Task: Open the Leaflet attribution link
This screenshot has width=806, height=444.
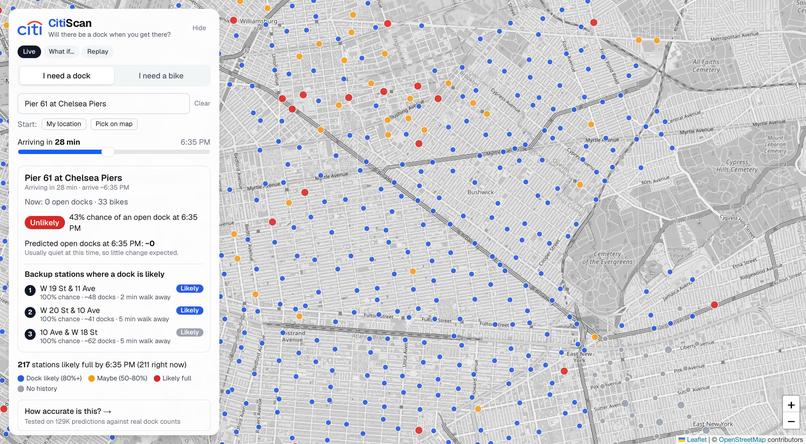Action: pos(692,439)
